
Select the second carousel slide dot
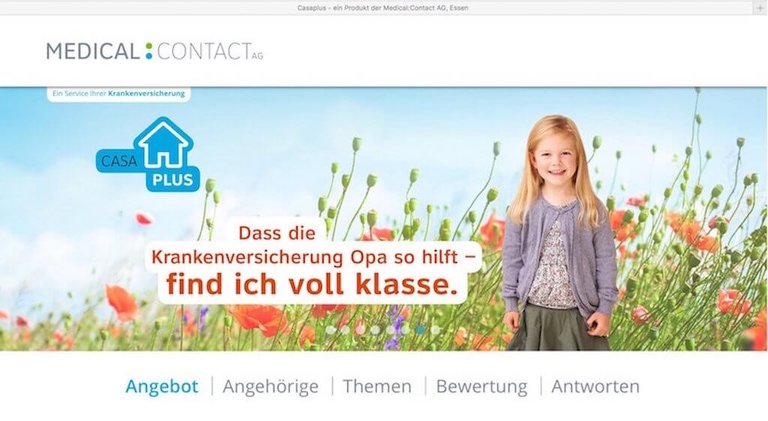pos(345,330)
